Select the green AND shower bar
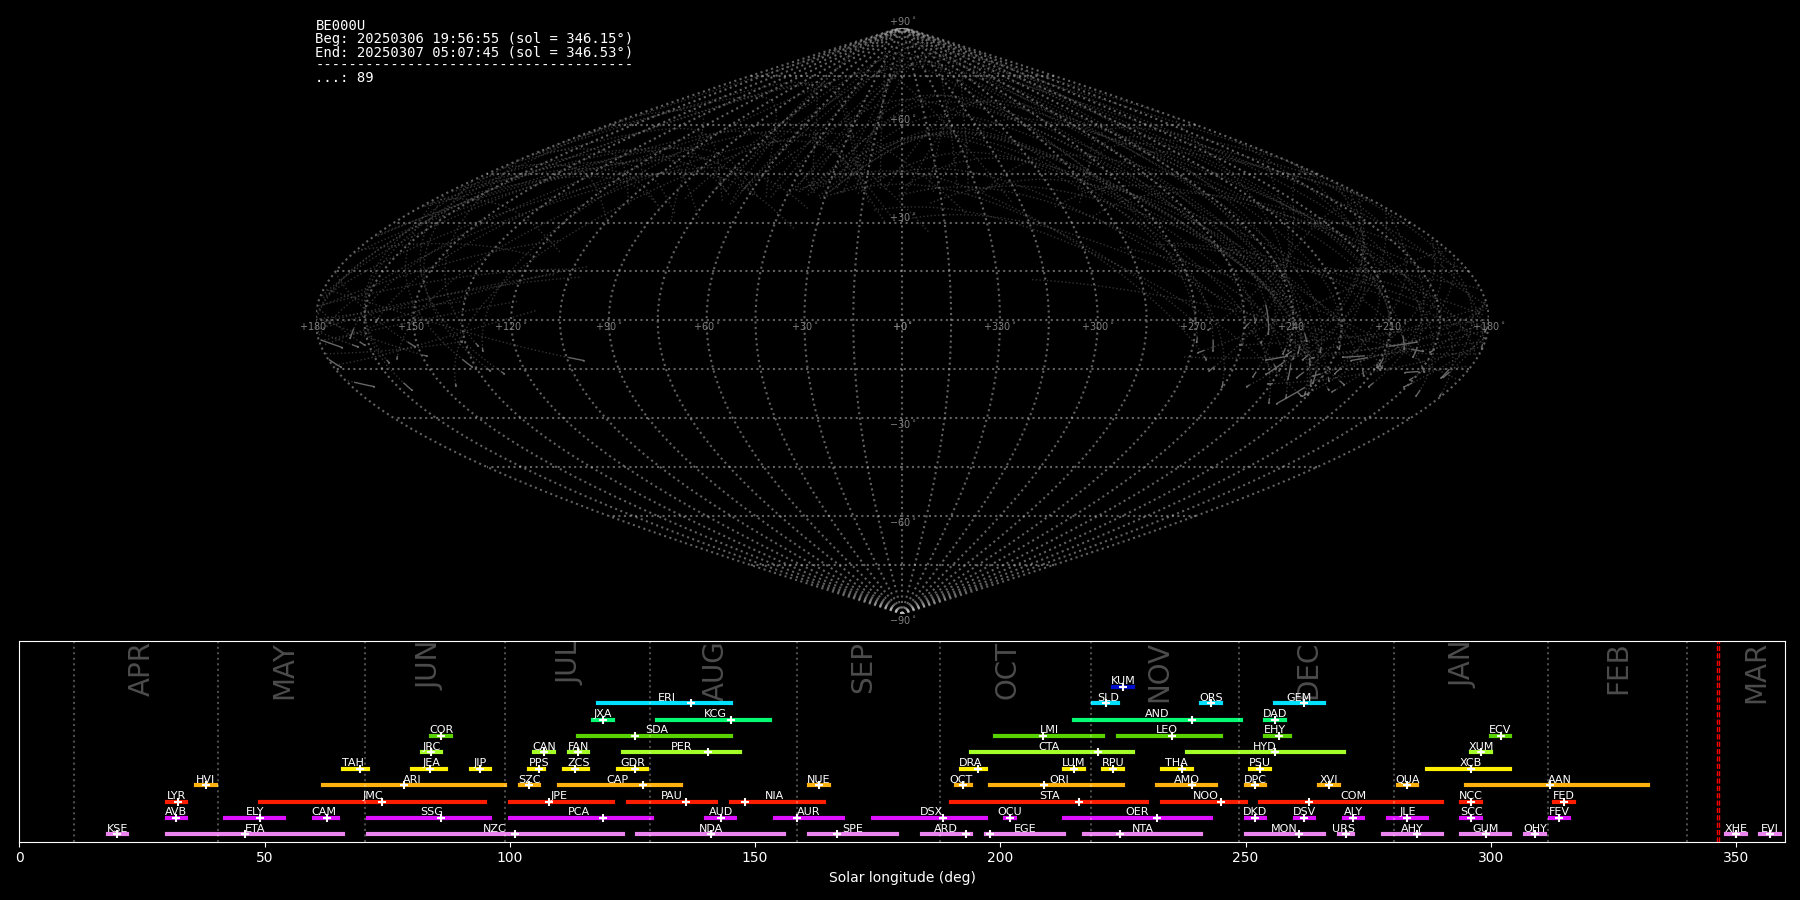Image resolution: width=1800 pixels, height=900 pixels. tap(1157, 720)
